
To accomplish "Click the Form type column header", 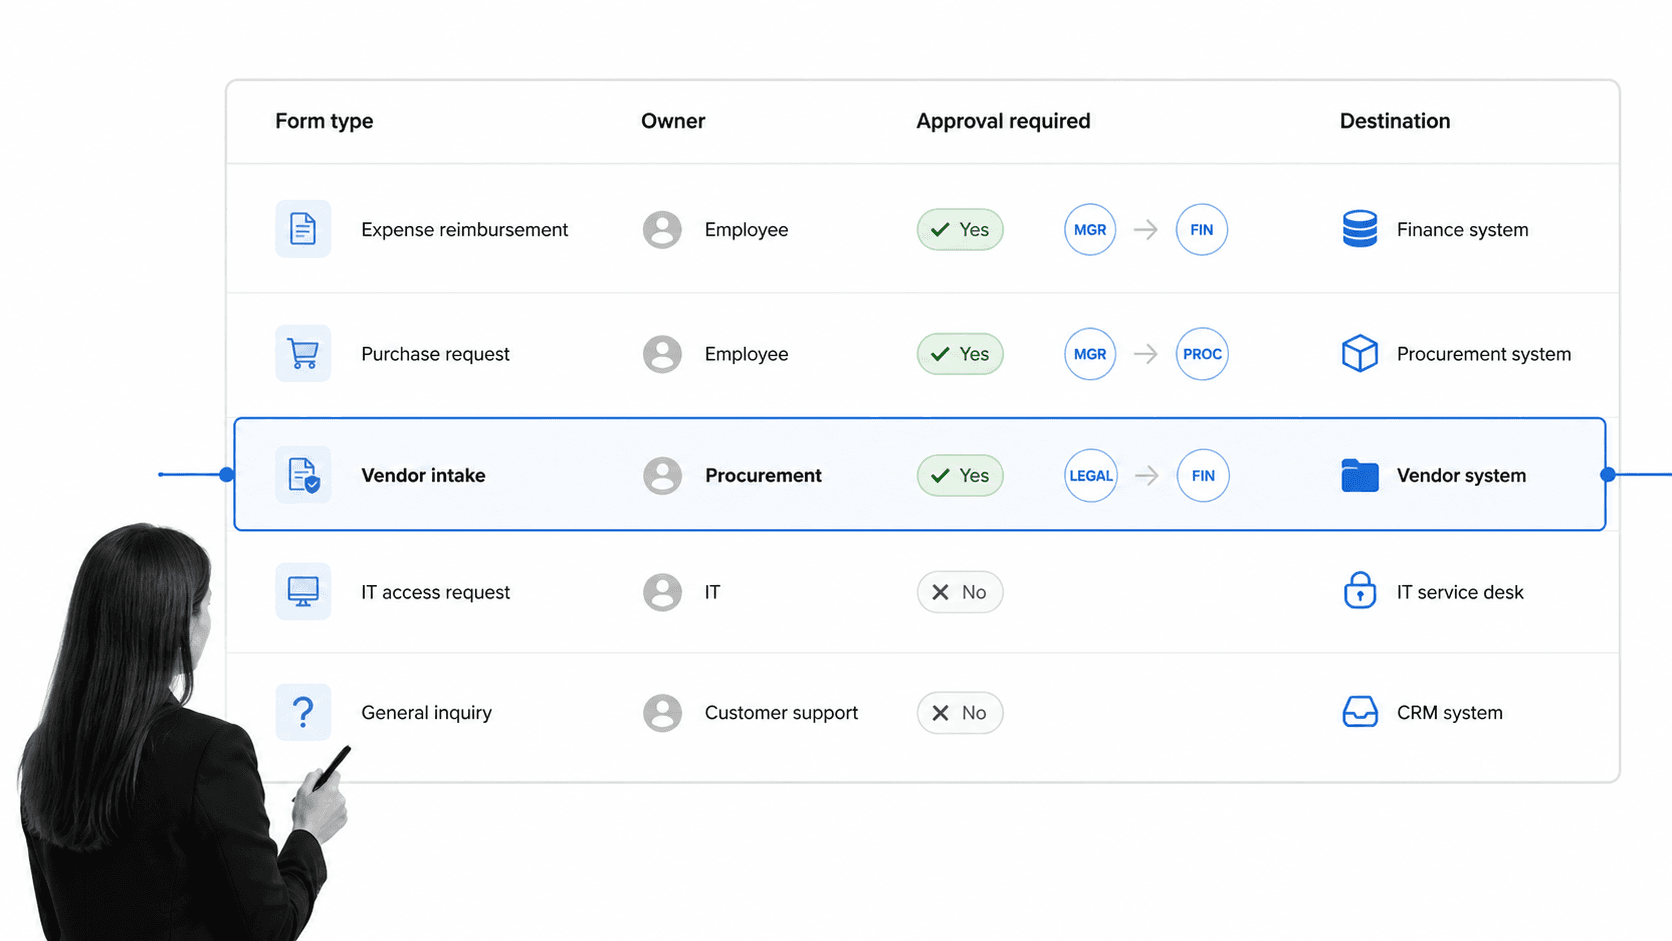I will 324,121.
